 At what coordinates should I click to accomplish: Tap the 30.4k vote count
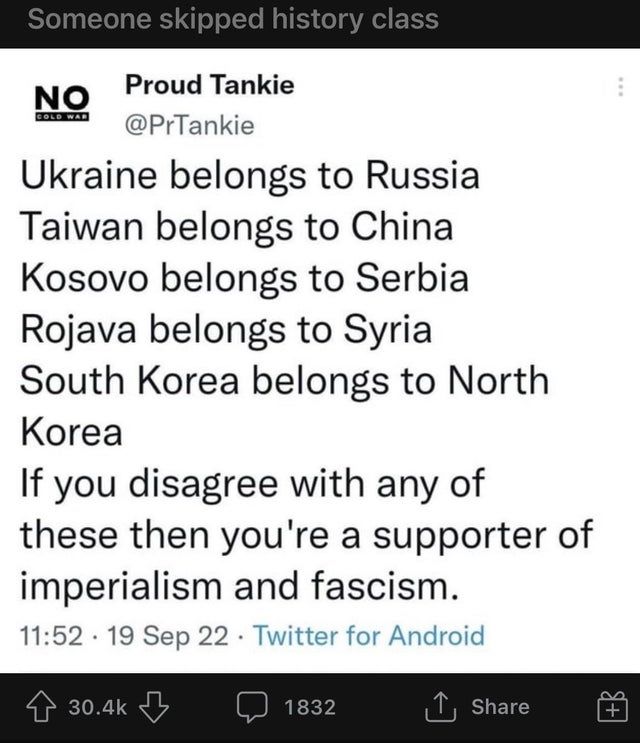click(x=98, y=707)
